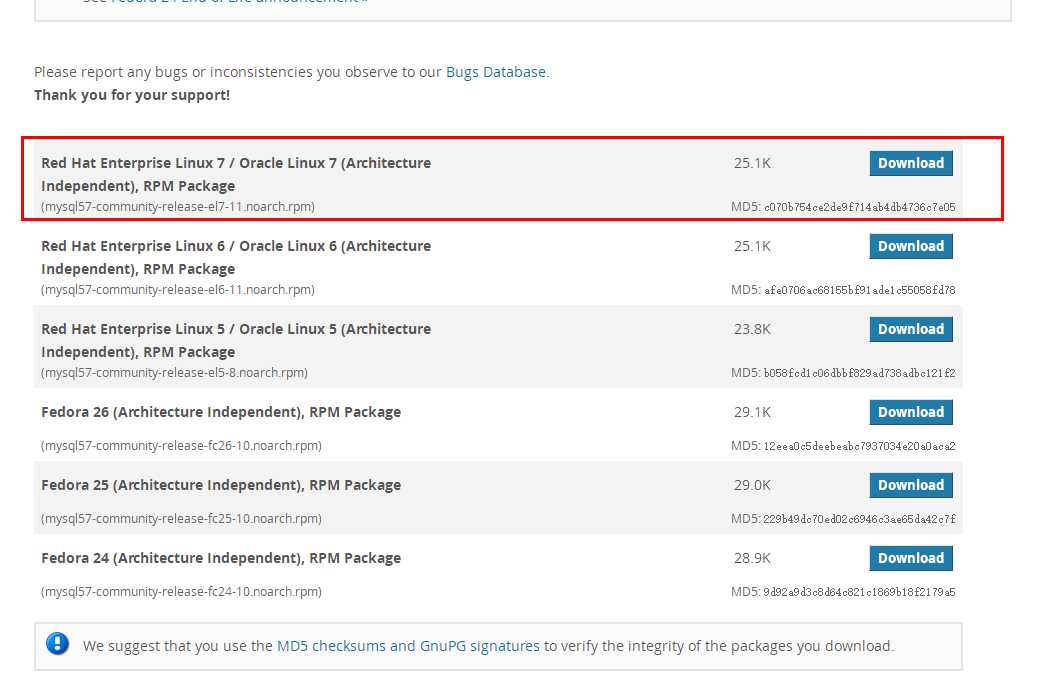Click the 23.8K file size value
This screenshot has height=673, width=1051.
[x=752, y=329]
